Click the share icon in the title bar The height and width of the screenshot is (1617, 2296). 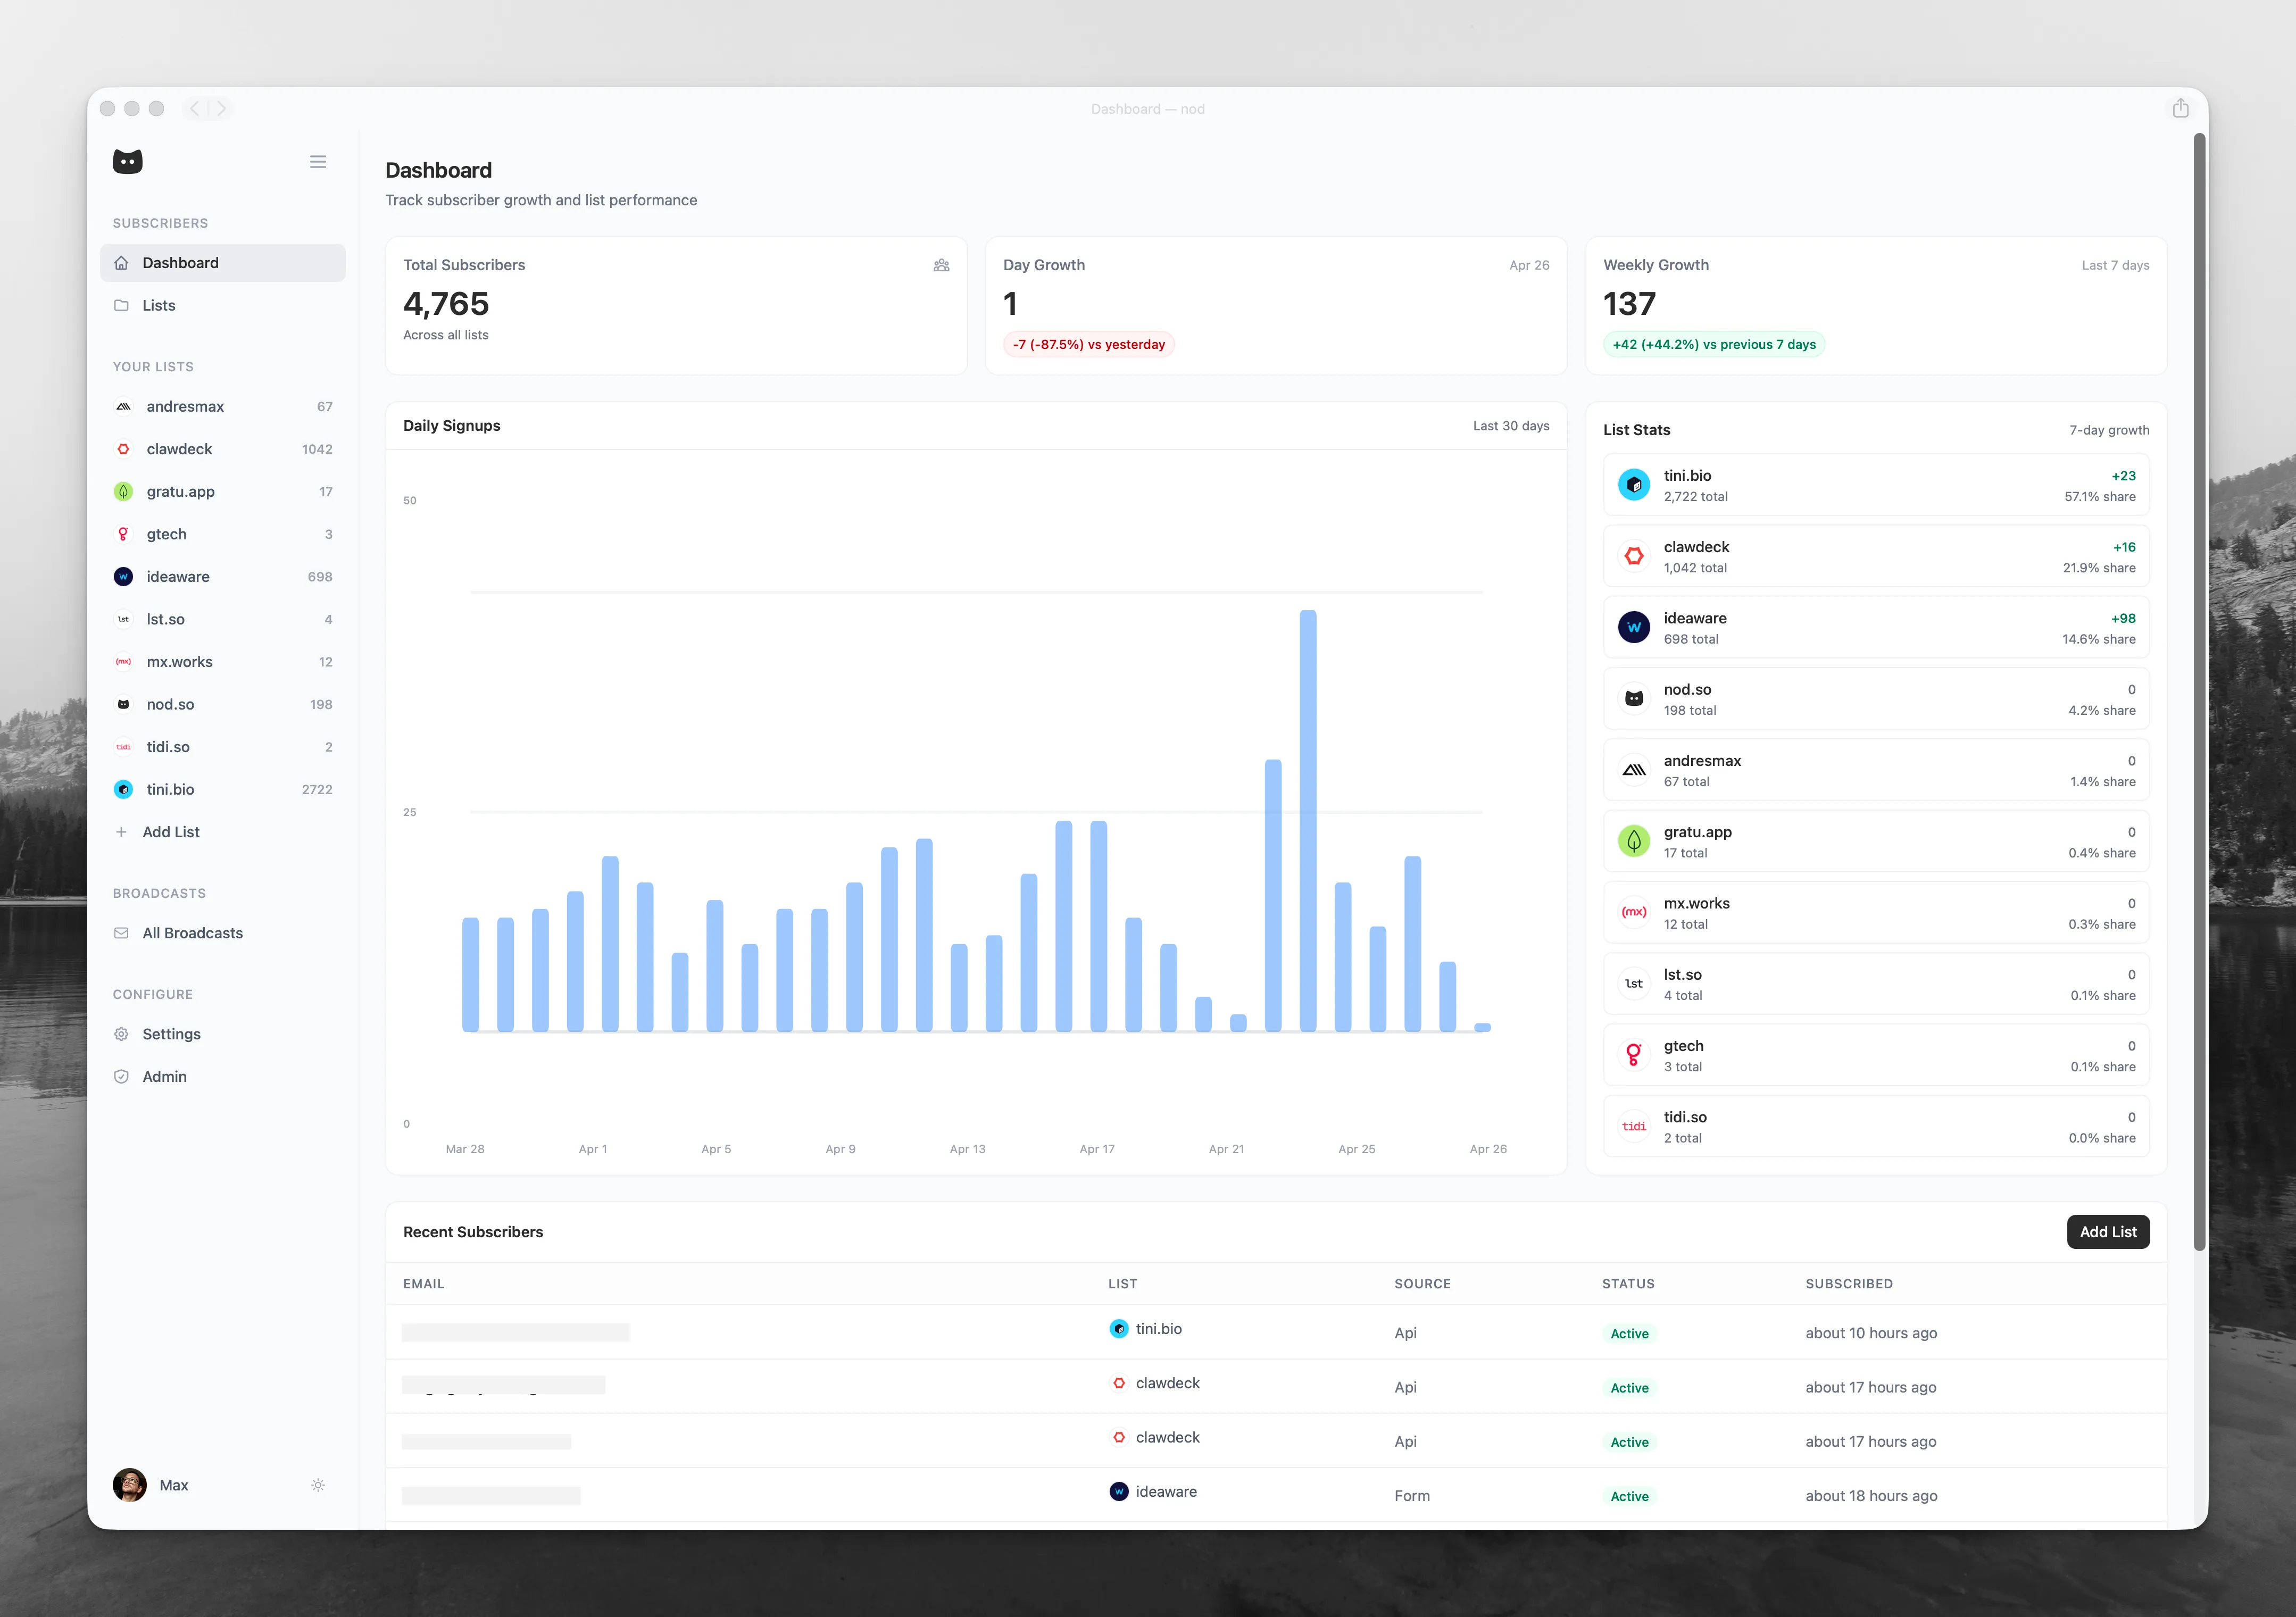2181,108
